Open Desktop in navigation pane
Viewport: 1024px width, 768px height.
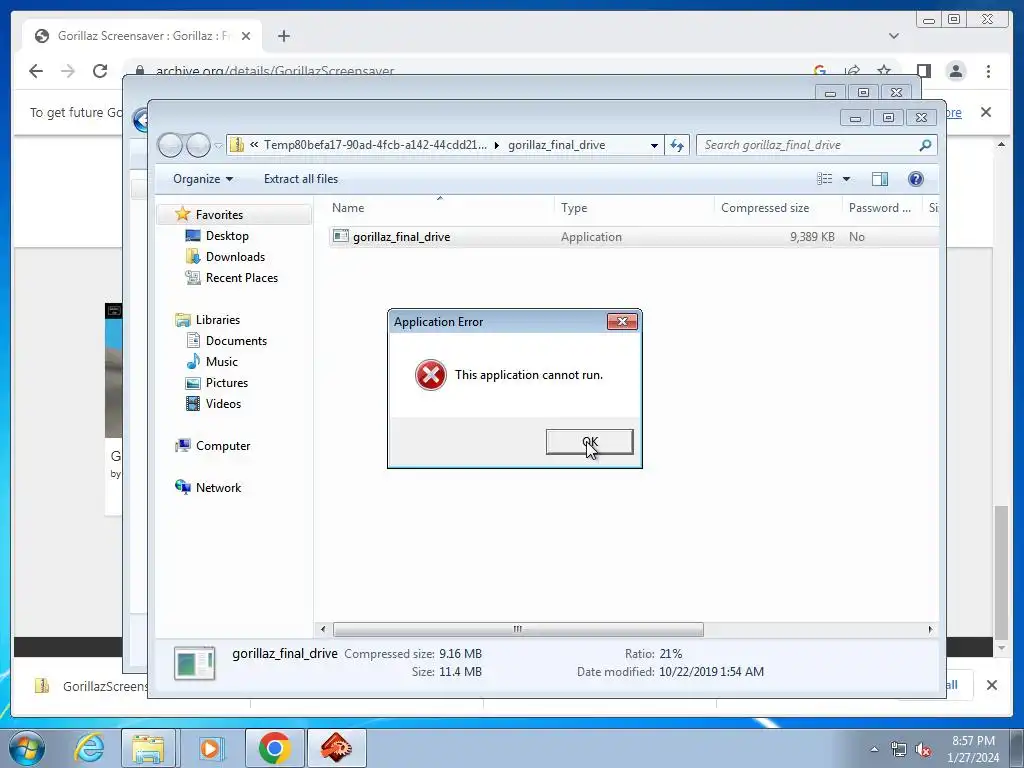tap(227, 236)
